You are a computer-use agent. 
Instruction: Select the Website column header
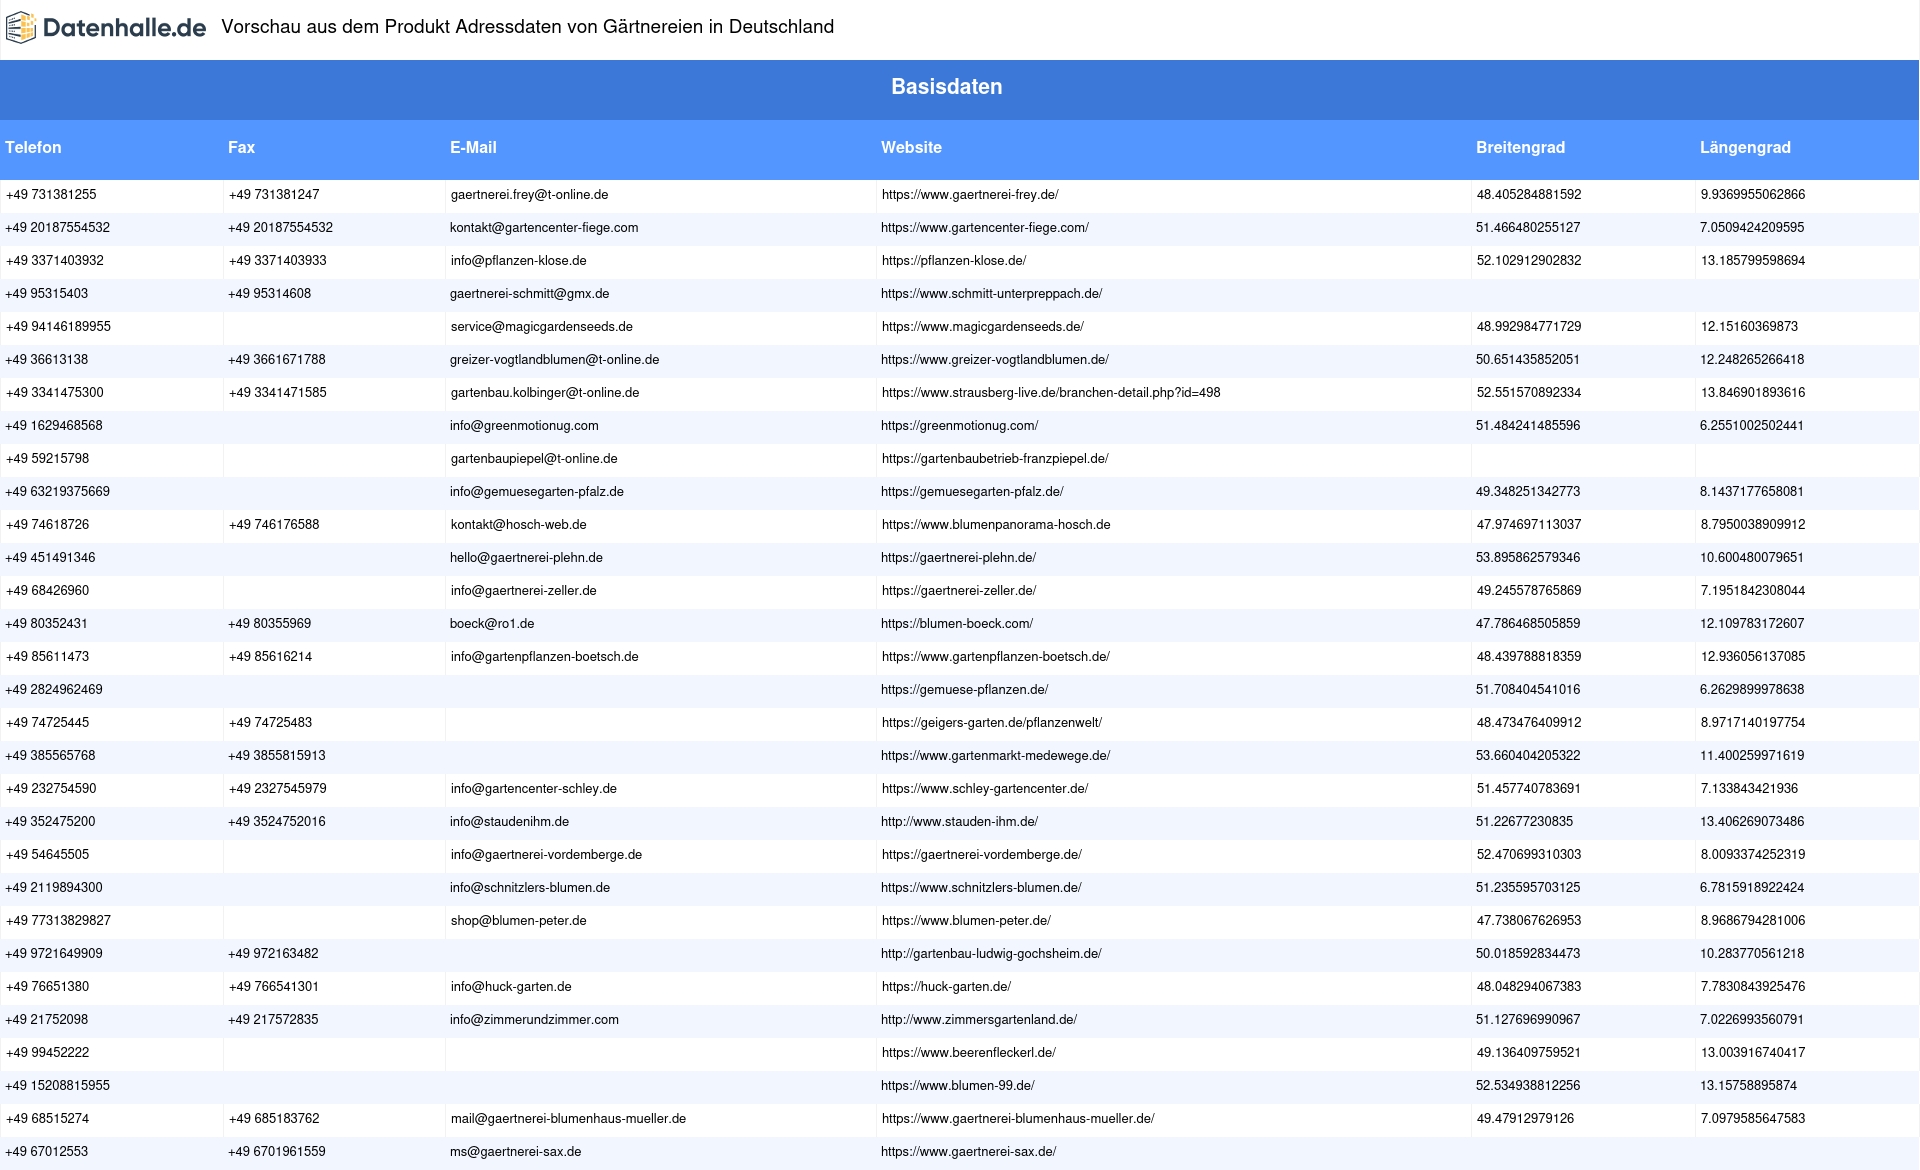911,147
